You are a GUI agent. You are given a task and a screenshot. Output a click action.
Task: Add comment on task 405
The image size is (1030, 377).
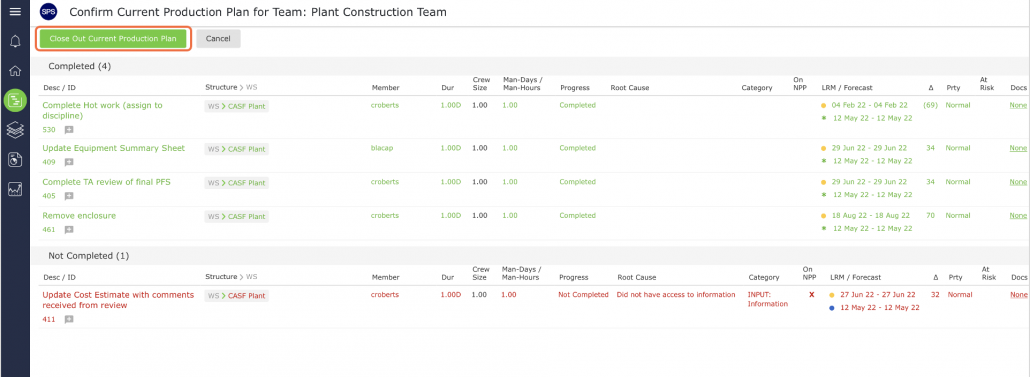[69, 196]
